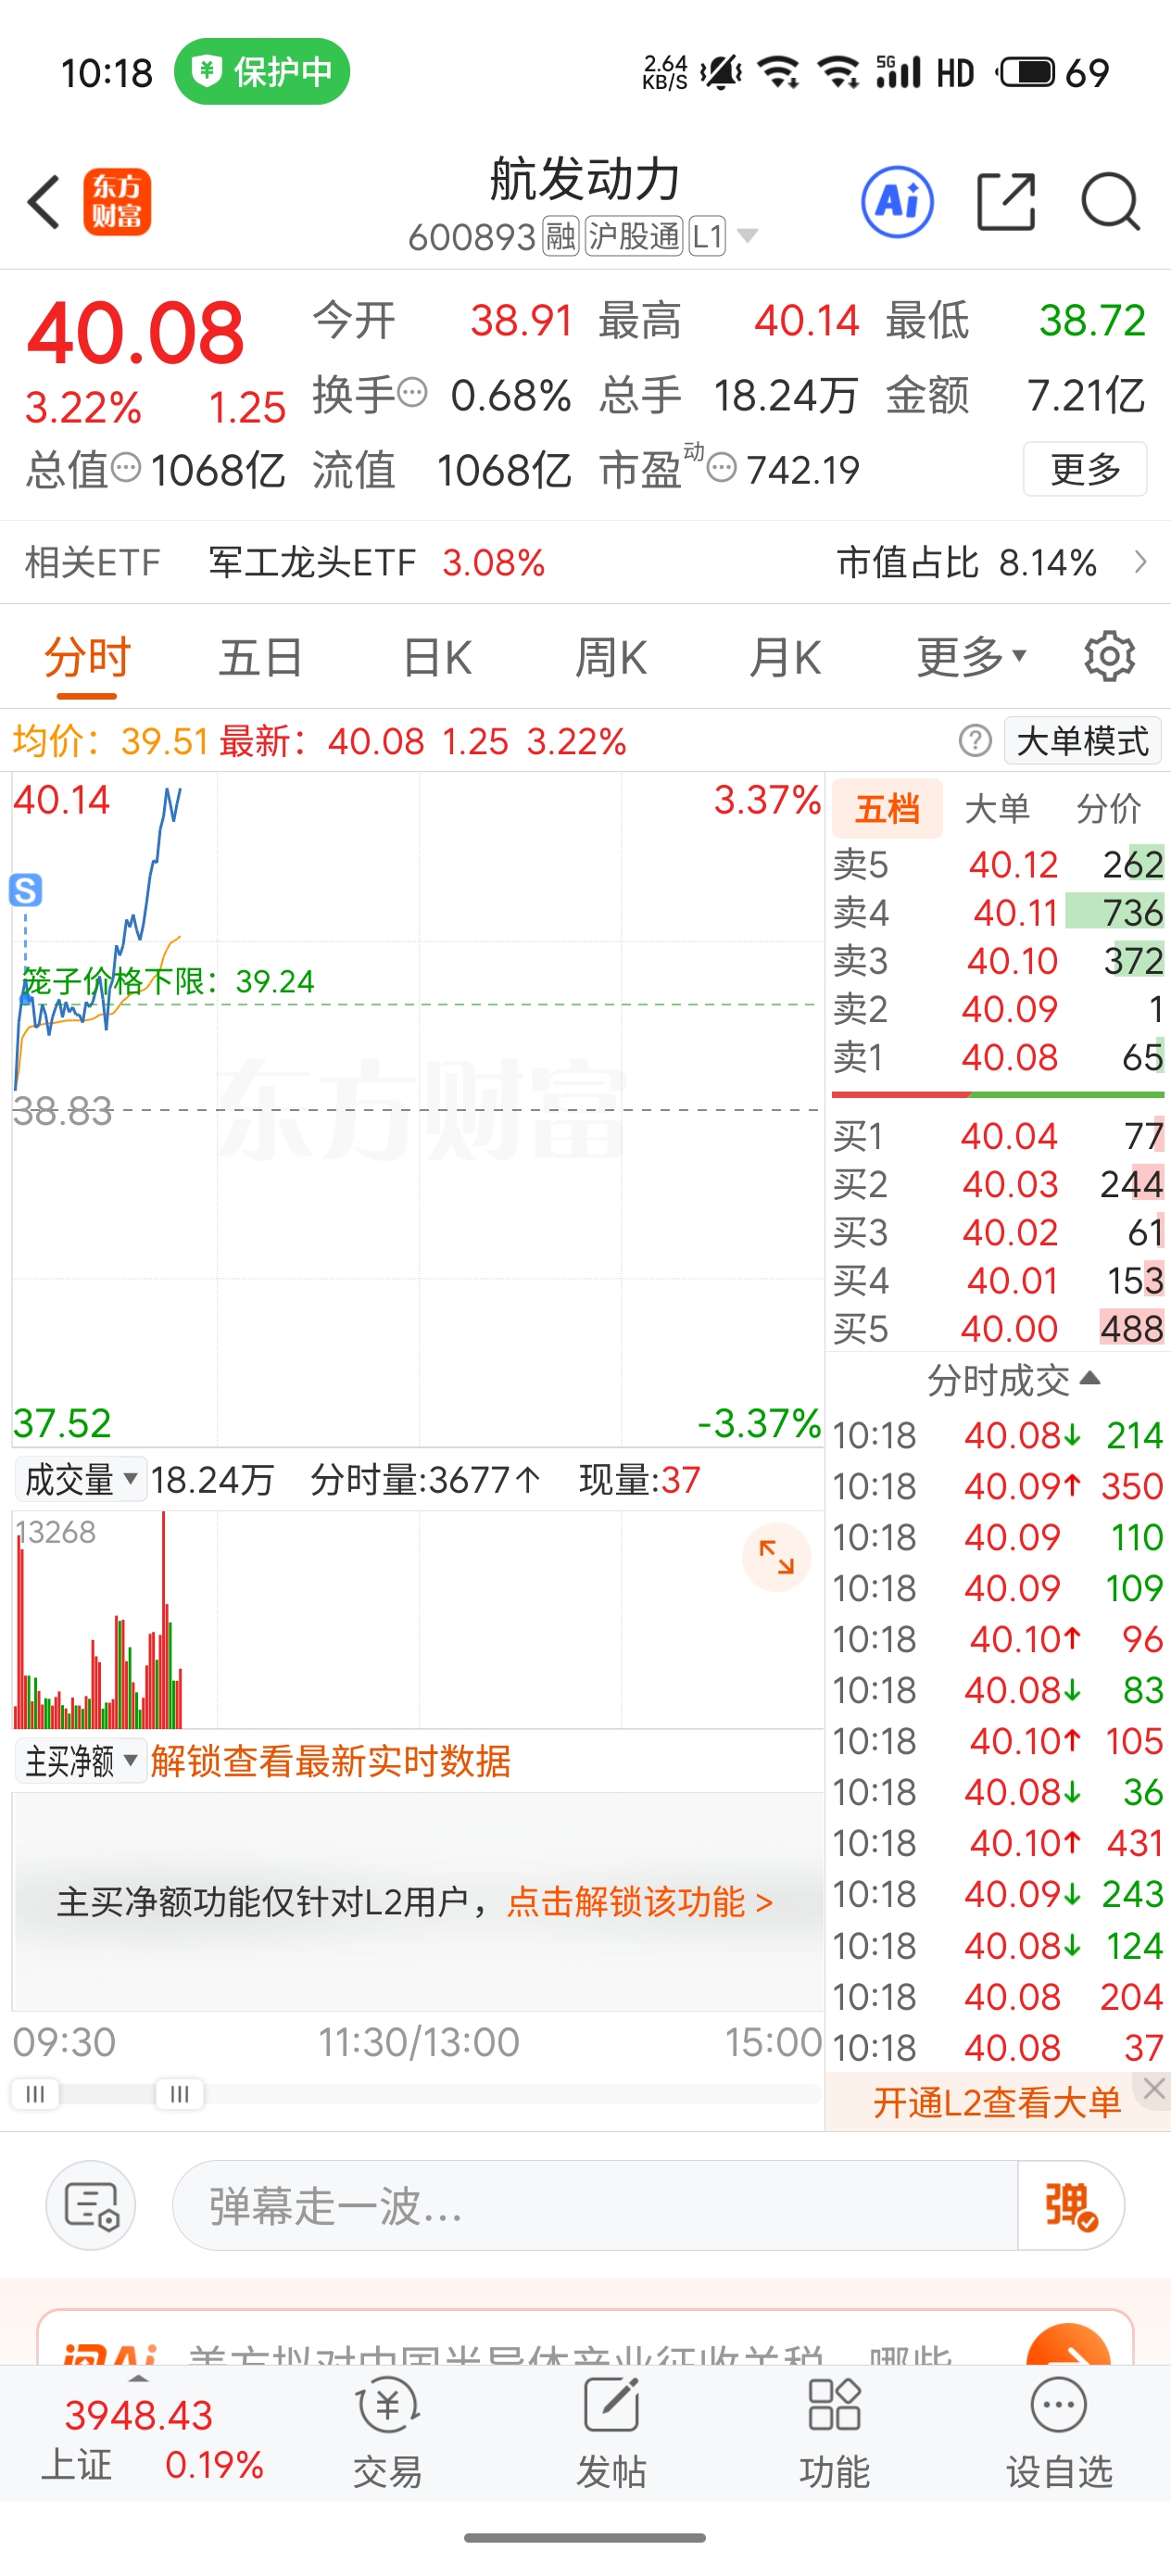
Task: Collapse the 分时成交 list
Action: click(1013, 1379)
